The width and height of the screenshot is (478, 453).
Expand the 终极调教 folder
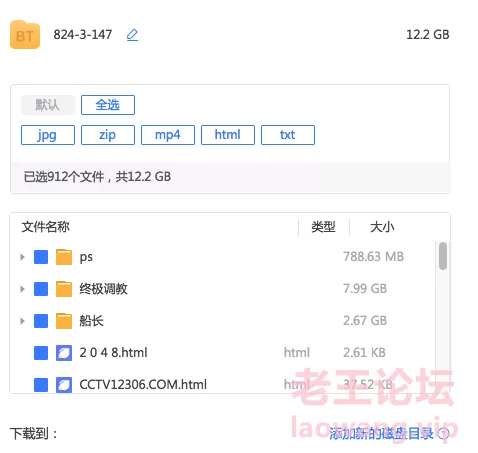22,289
